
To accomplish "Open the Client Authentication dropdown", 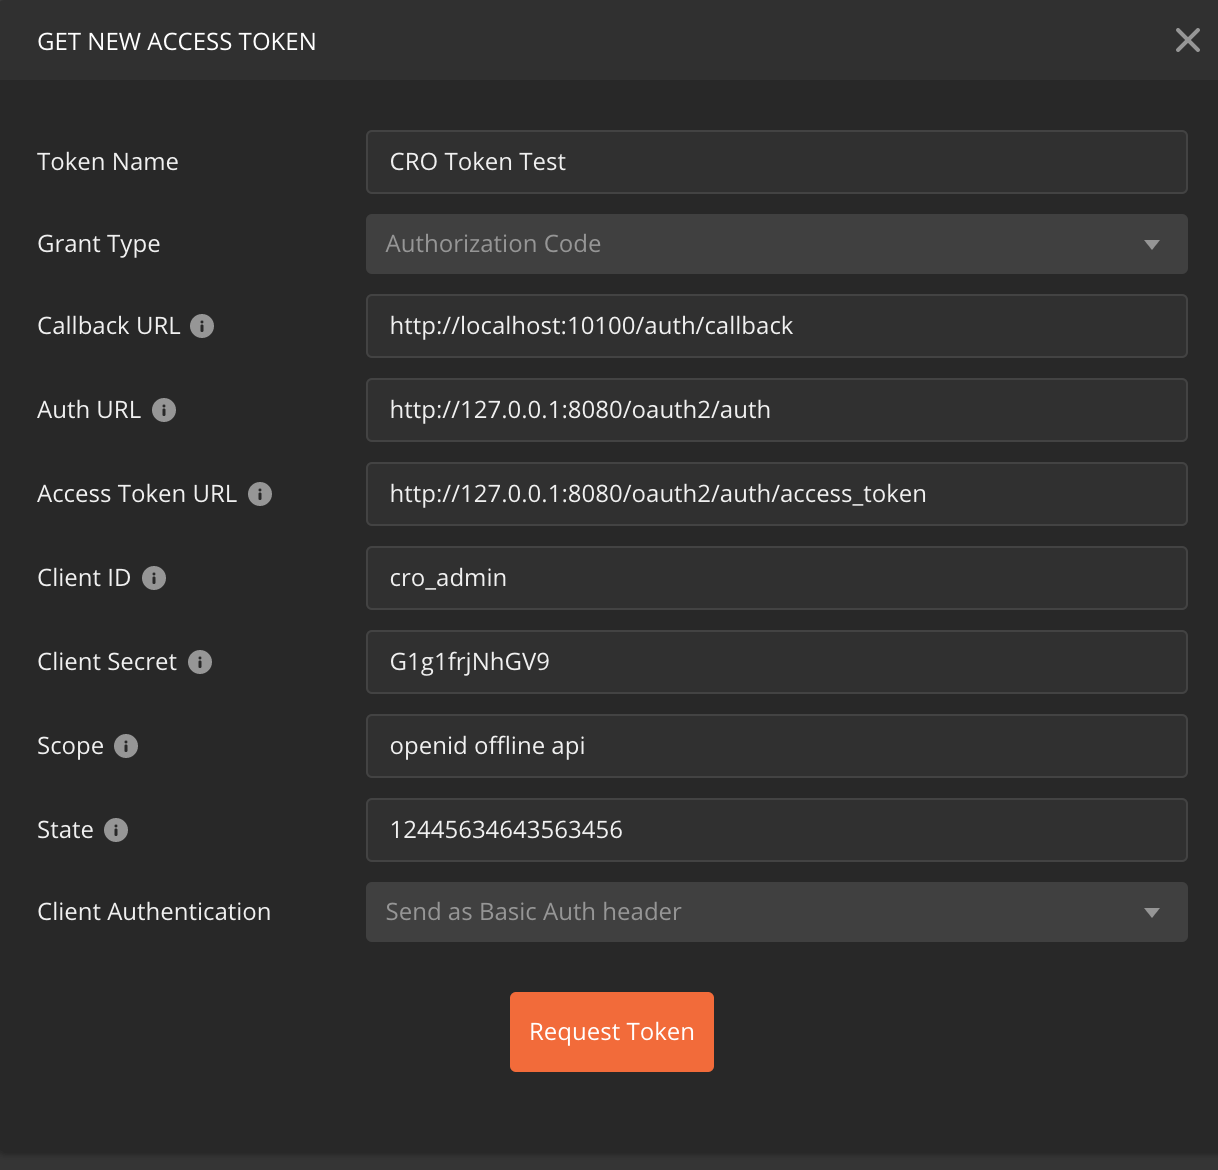I will (x=777, y=912).
